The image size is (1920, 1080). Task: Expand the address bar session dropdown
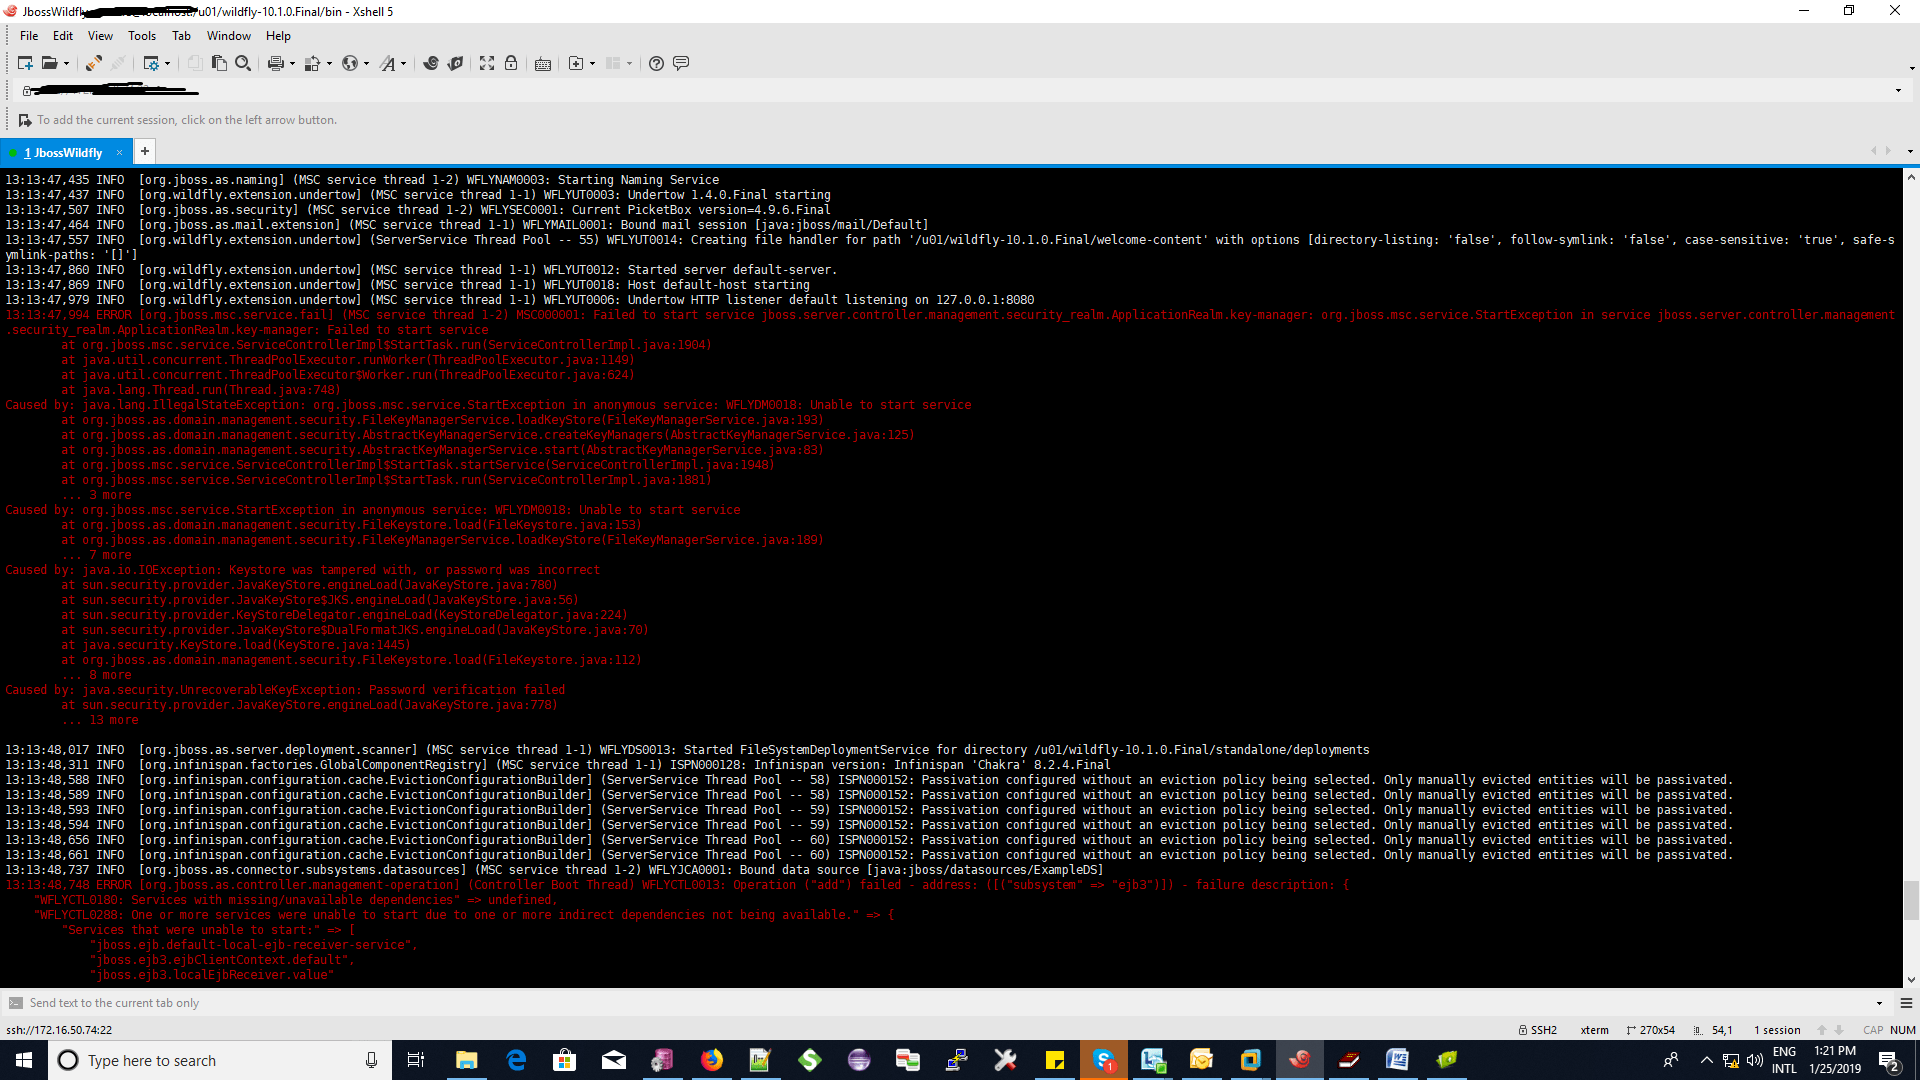click(1899, 89)
